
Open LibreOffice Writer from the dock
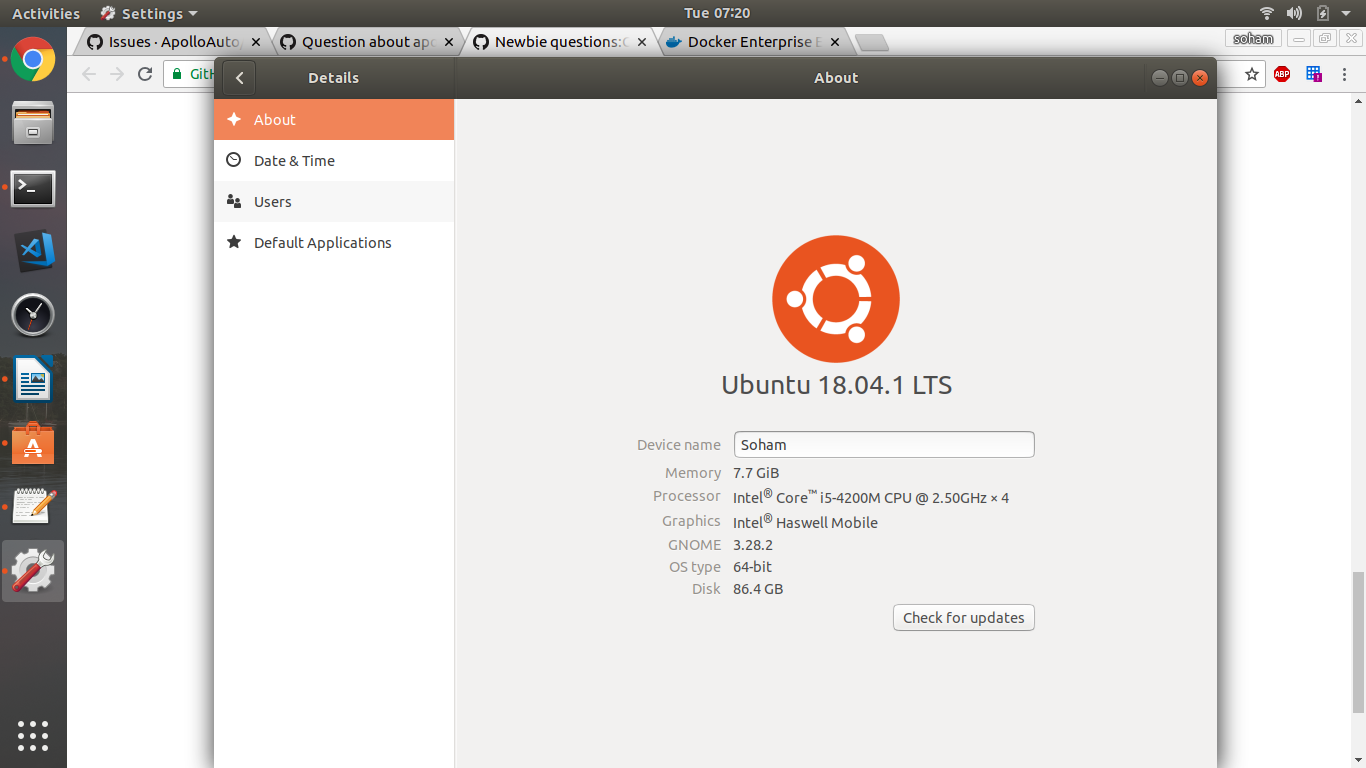coord(33,380)
